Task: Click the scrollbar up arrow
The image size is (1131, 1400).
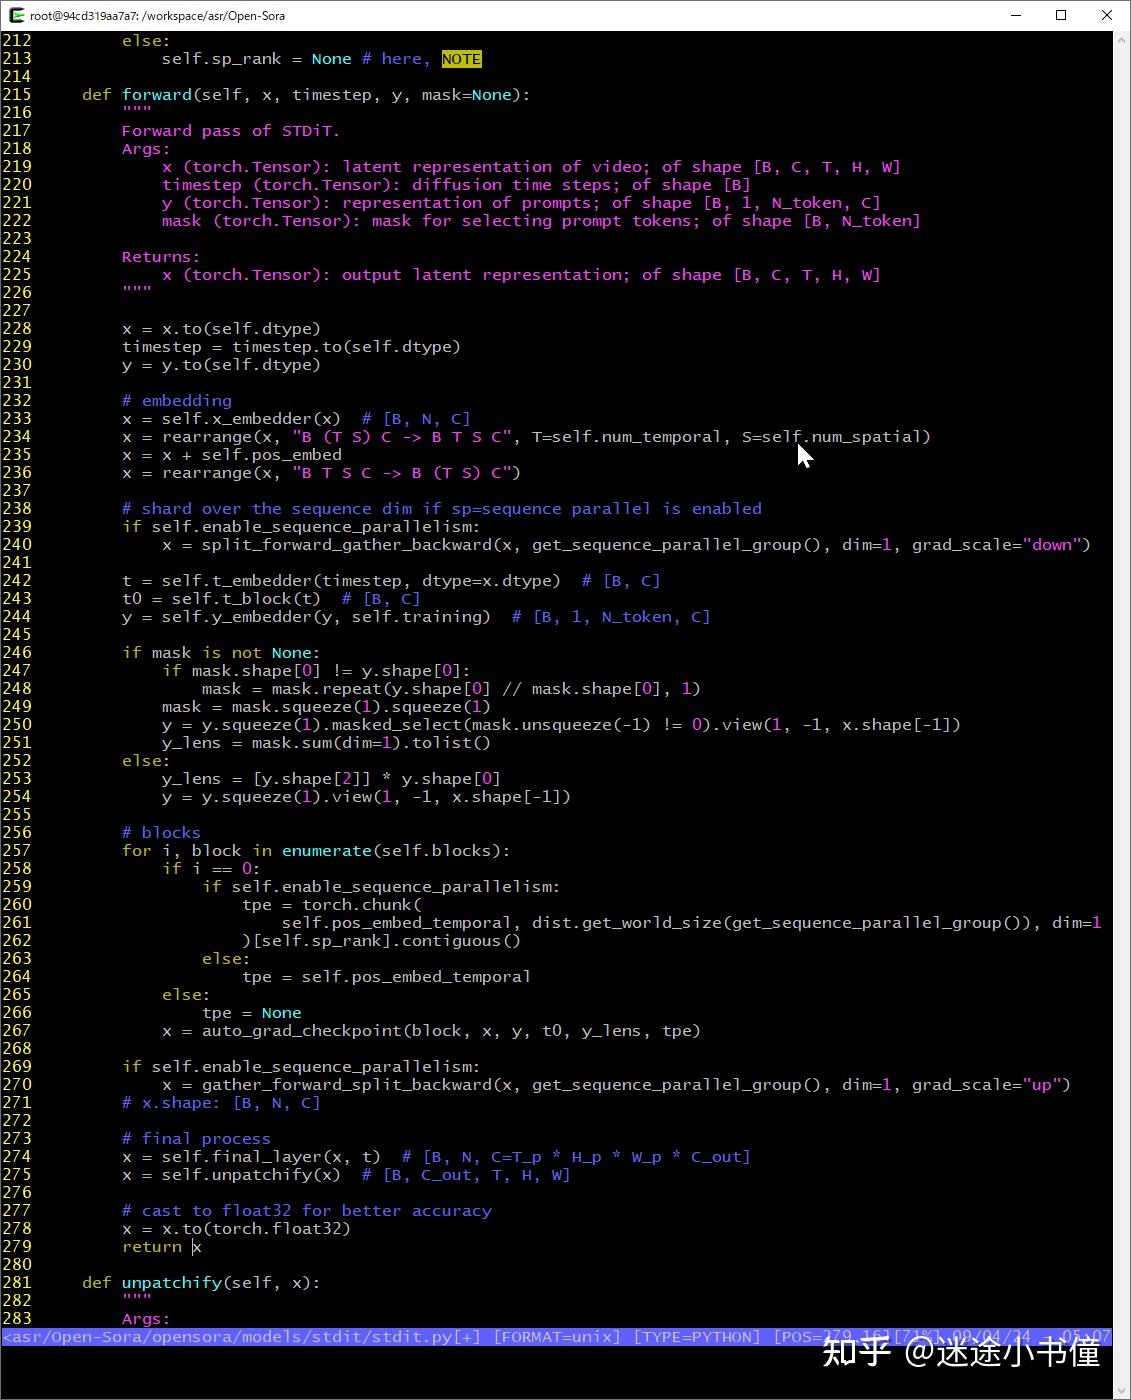Action: tap(1122, 39)
